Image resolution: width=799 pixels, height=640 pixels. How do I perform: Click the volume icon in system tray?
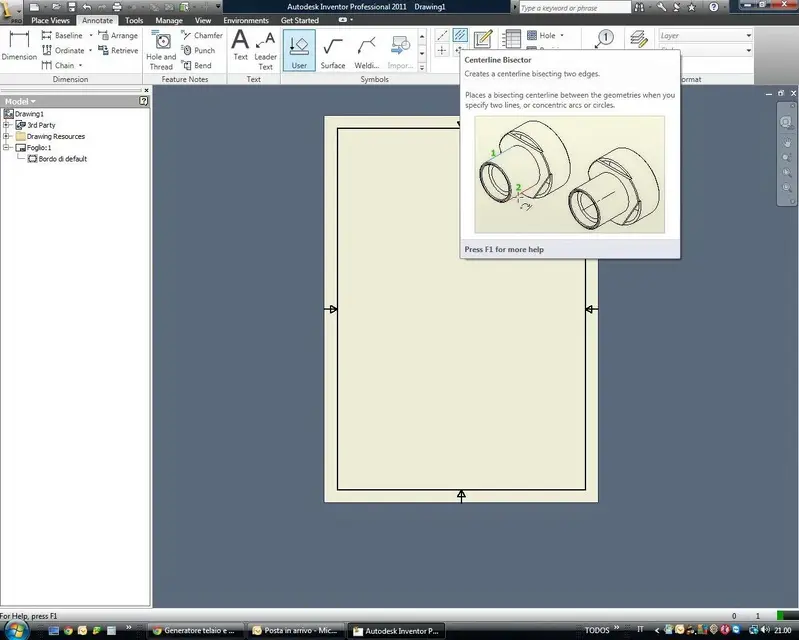[765, 630]
